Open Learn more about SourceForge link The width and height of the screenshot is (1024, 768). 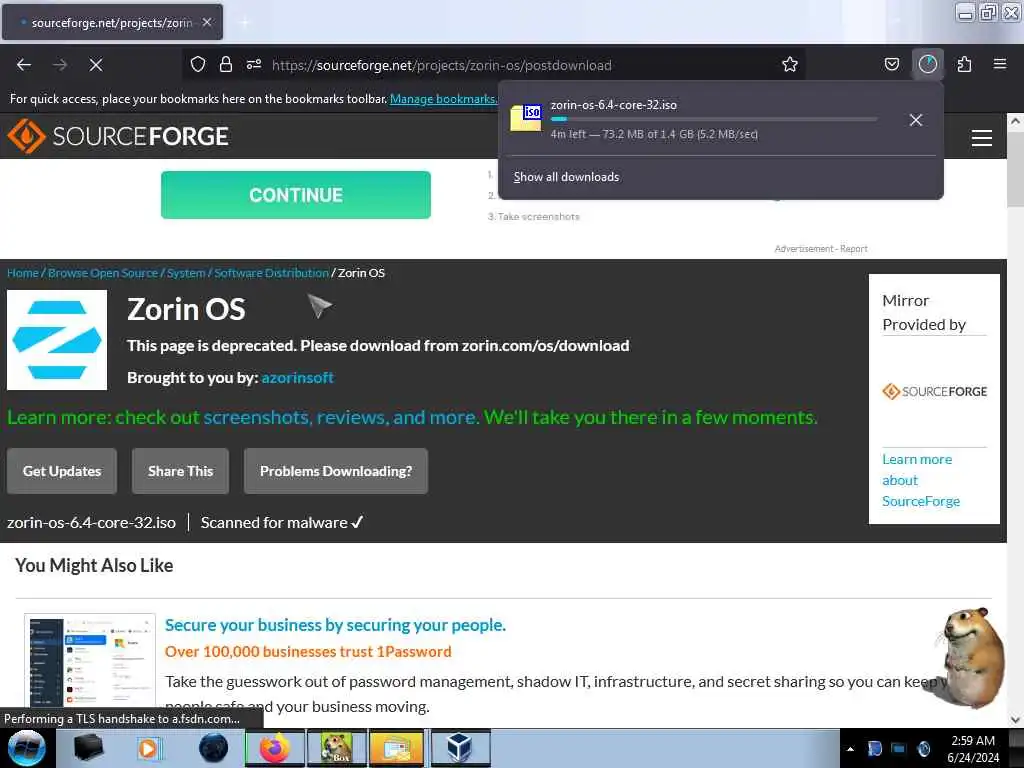[921, 480]
